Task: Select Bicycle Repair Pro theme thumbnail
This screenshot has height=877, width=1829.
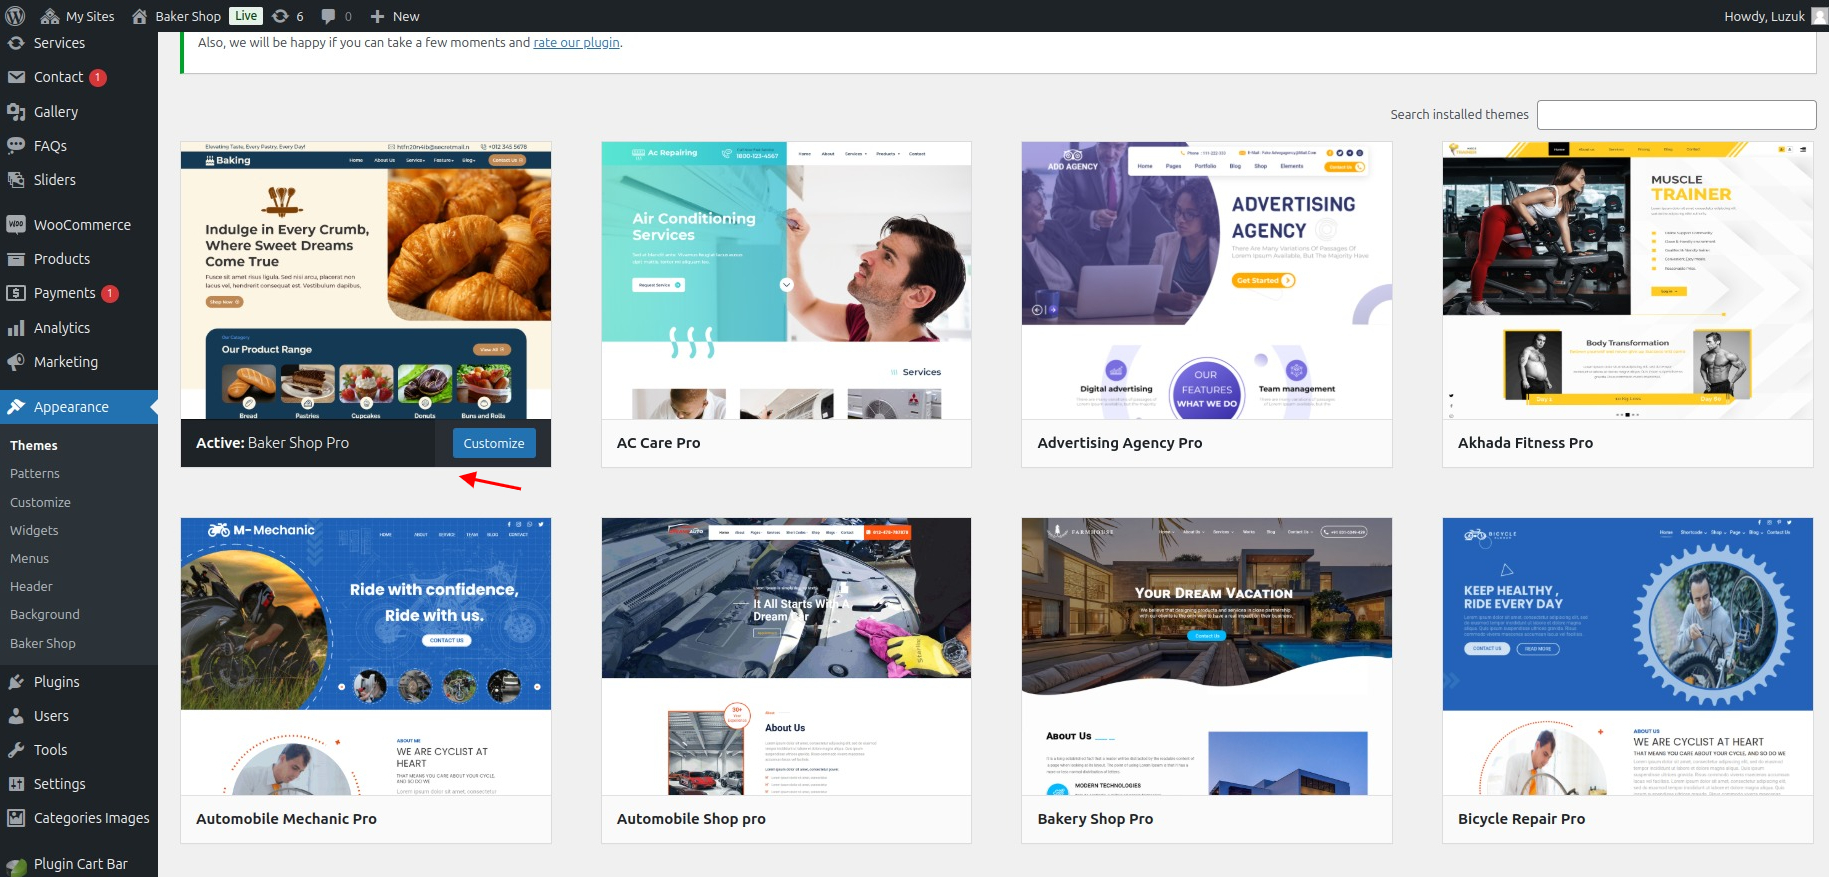Action: (1627, 657)
